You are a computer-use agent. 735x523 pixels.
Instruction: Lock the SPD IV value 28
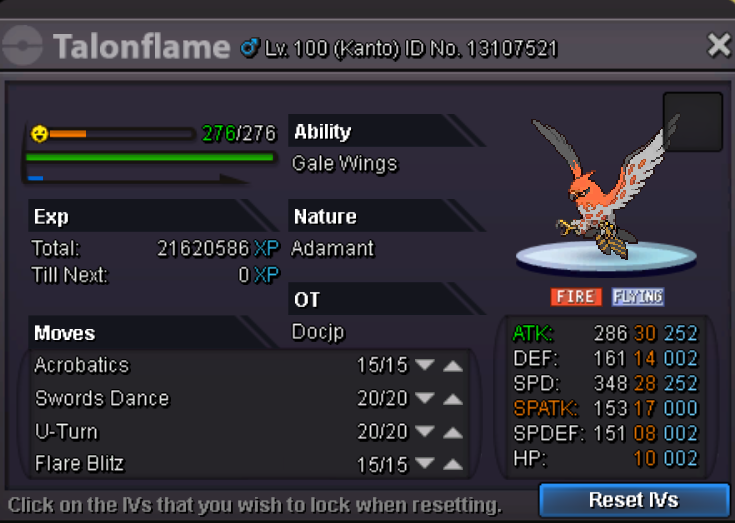point(645,383)
